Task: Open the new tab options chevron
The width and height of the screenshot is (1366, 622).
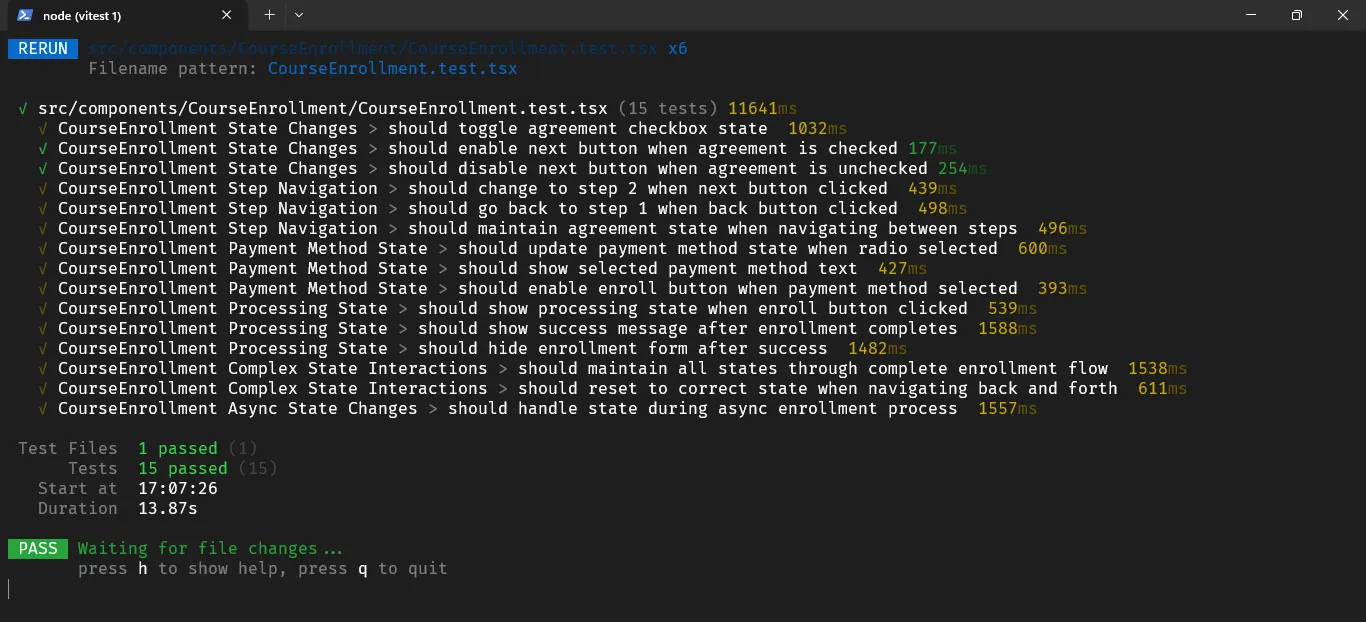Action: tap(297, 15)
